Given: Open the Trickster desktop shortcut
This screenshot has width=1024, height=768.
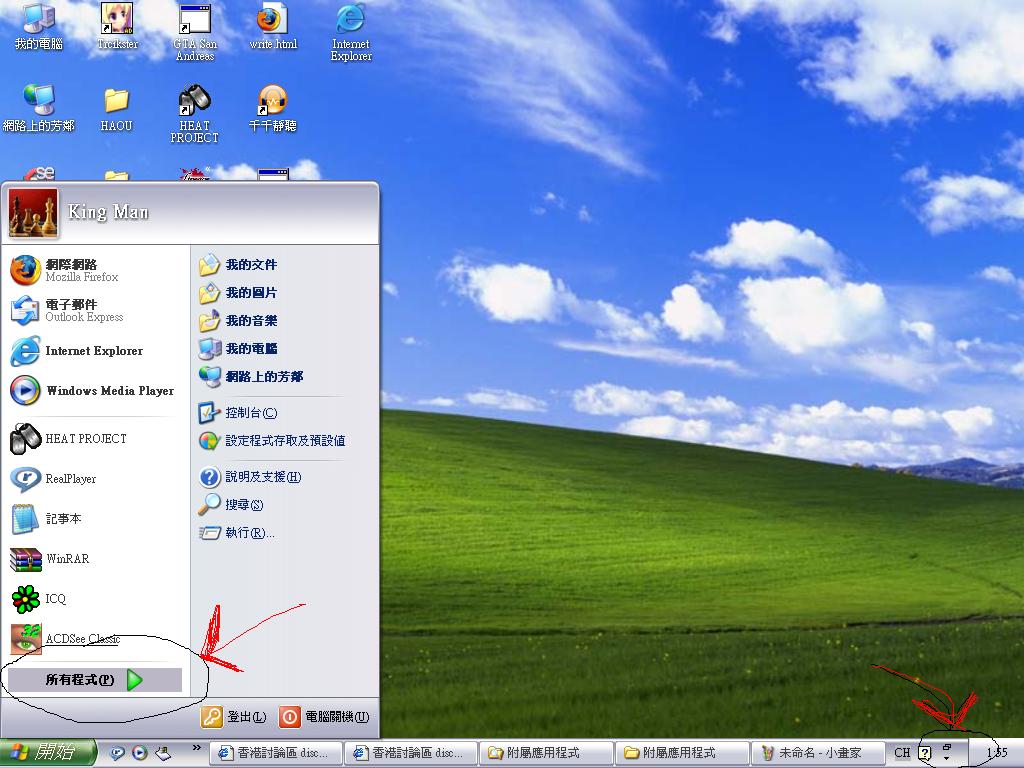Looking at the screenshot, I should [118, 26].
